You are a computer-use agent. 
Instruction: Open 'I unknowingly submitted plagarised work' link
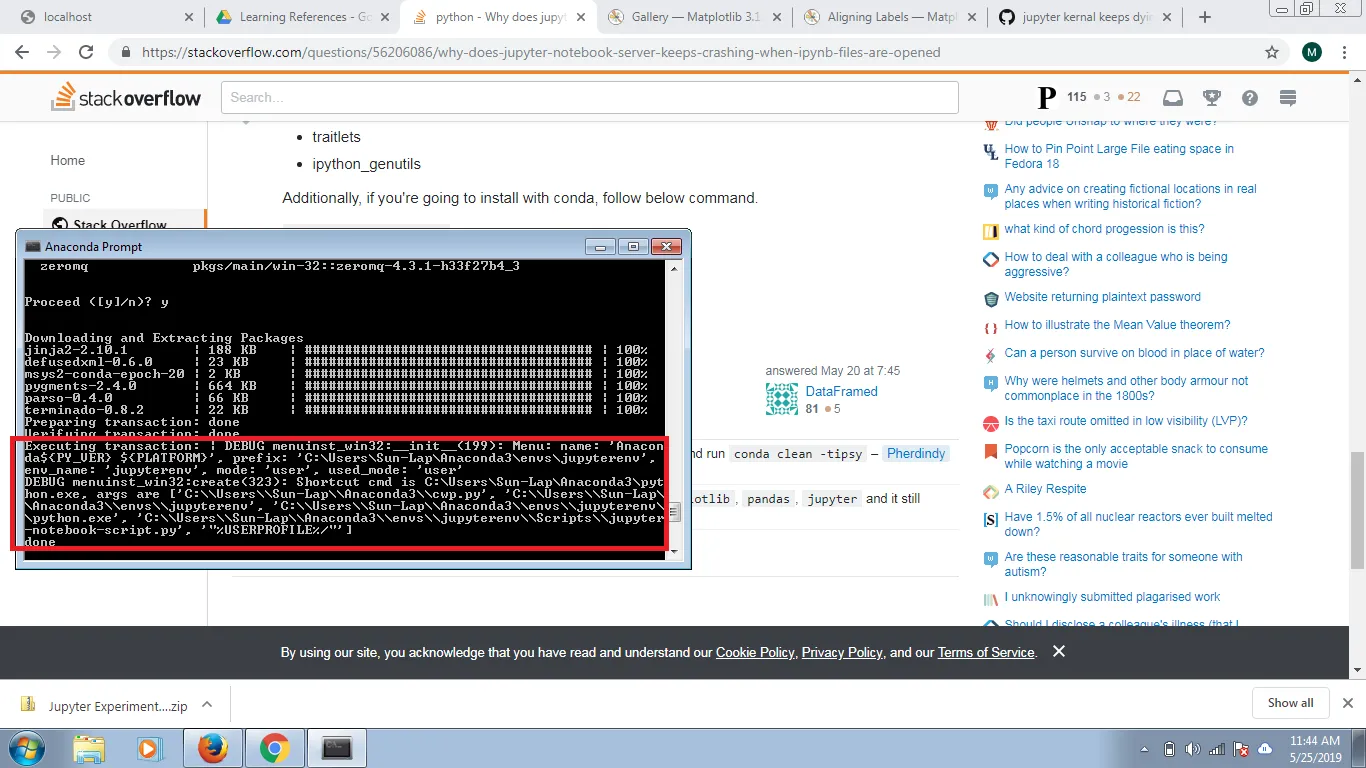1113,597
